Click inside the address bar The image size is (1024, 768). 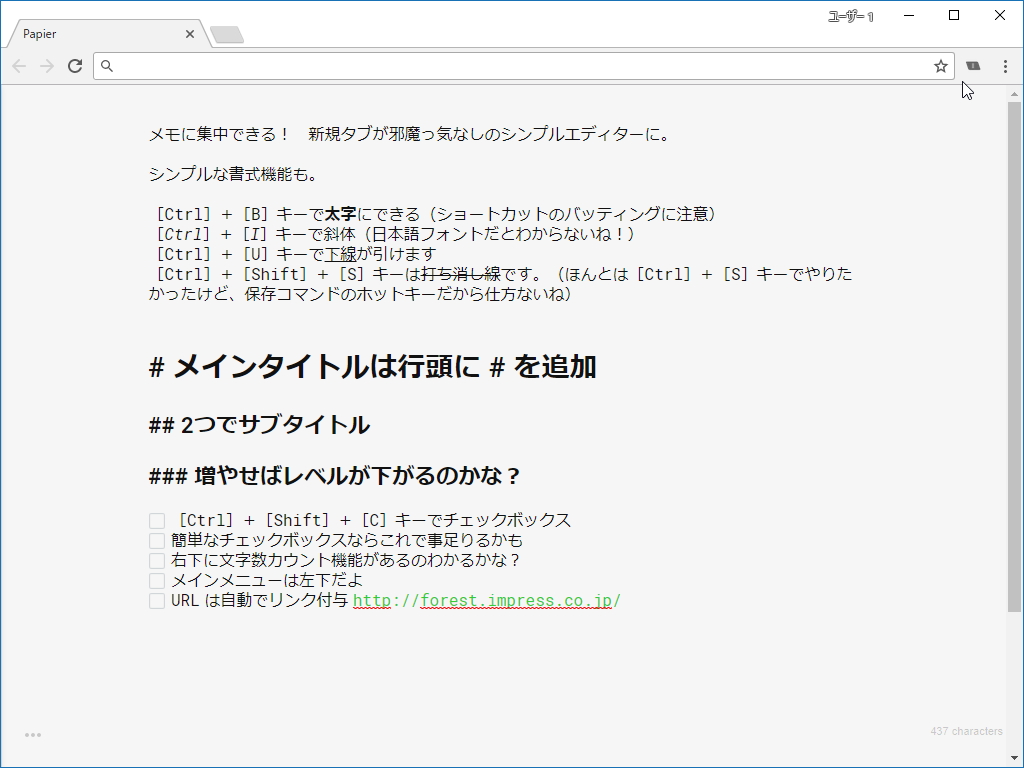coord(500,66)
